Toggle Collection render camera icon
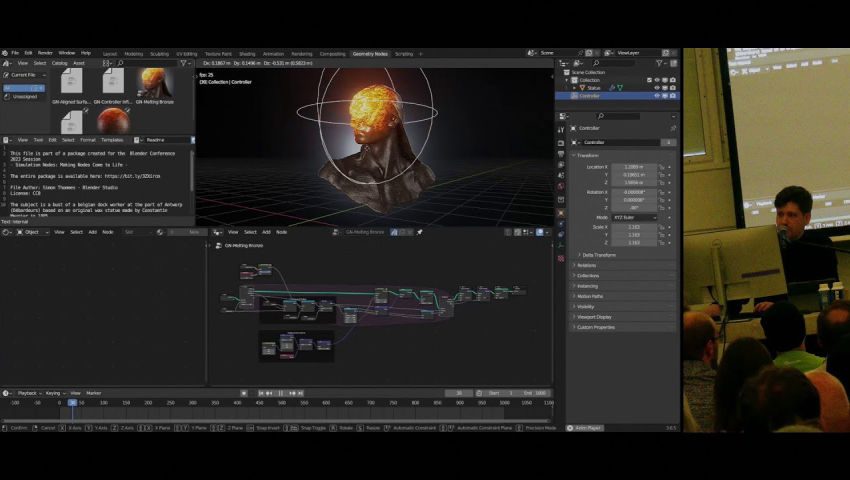Viewport: 850px width, 480px height. click(x=673, y=80)
